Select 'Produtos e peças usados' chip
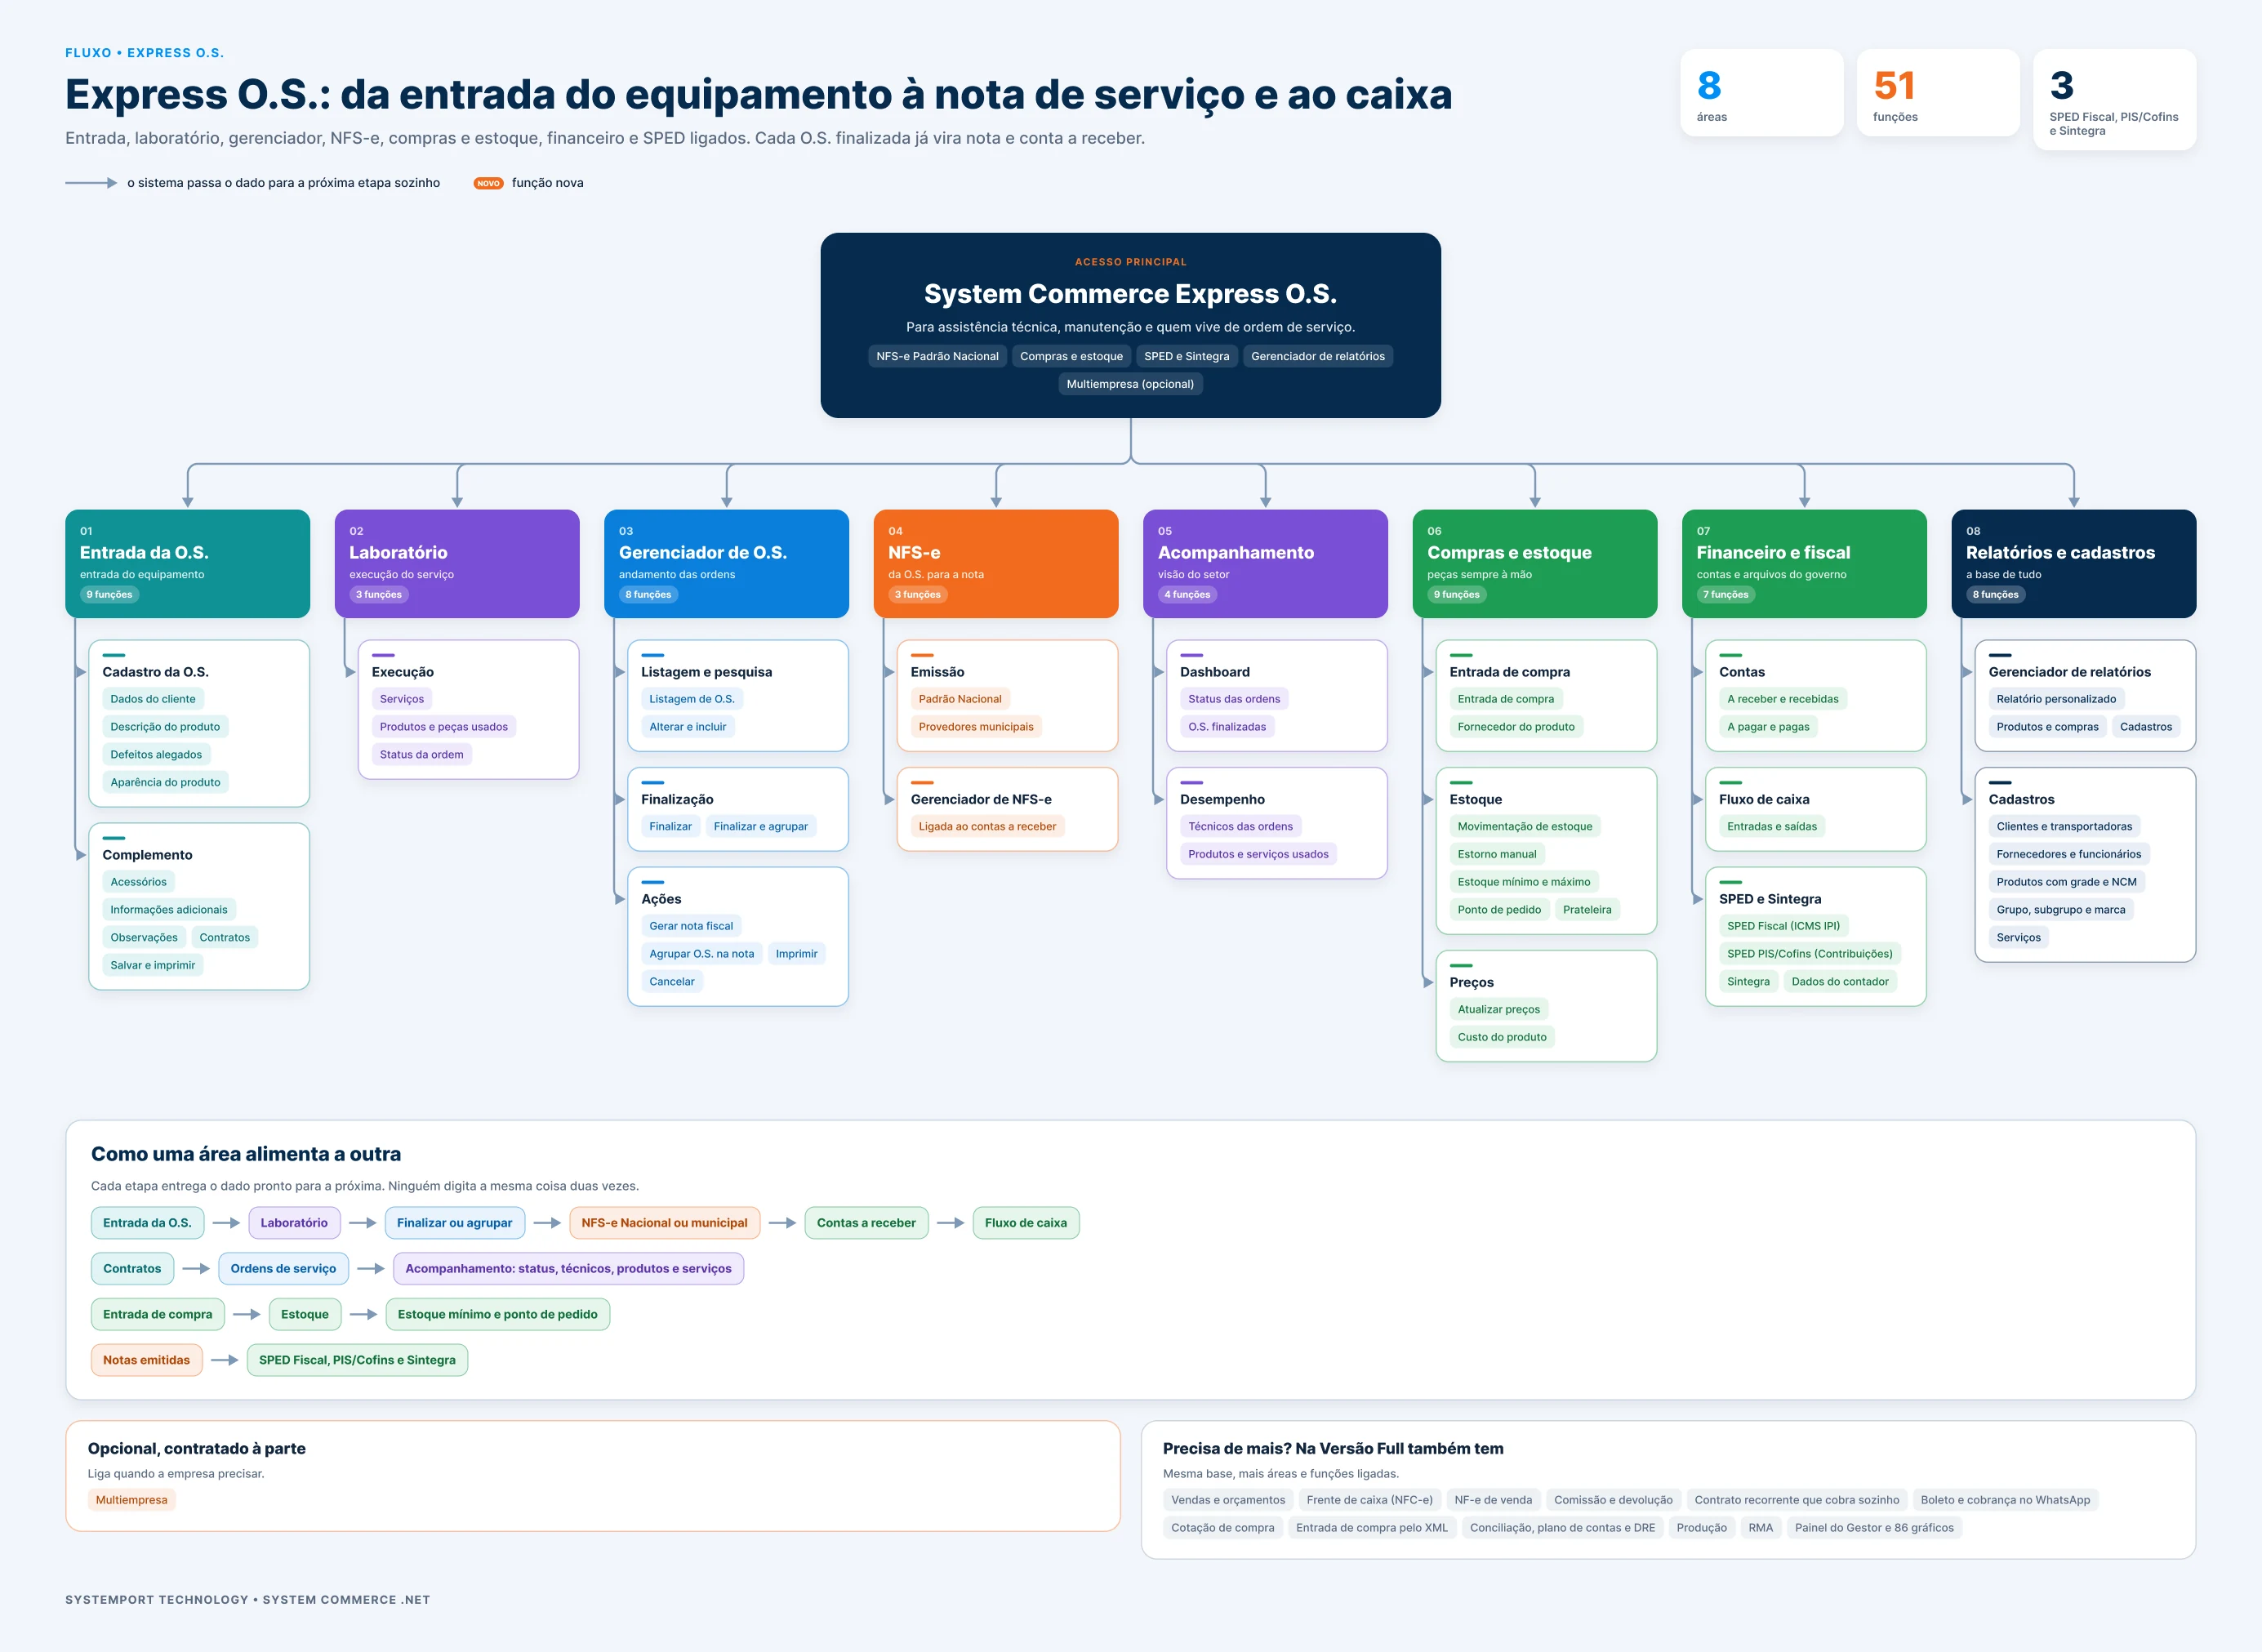Screen dimensions: 2262x1652 pos(444,727)
